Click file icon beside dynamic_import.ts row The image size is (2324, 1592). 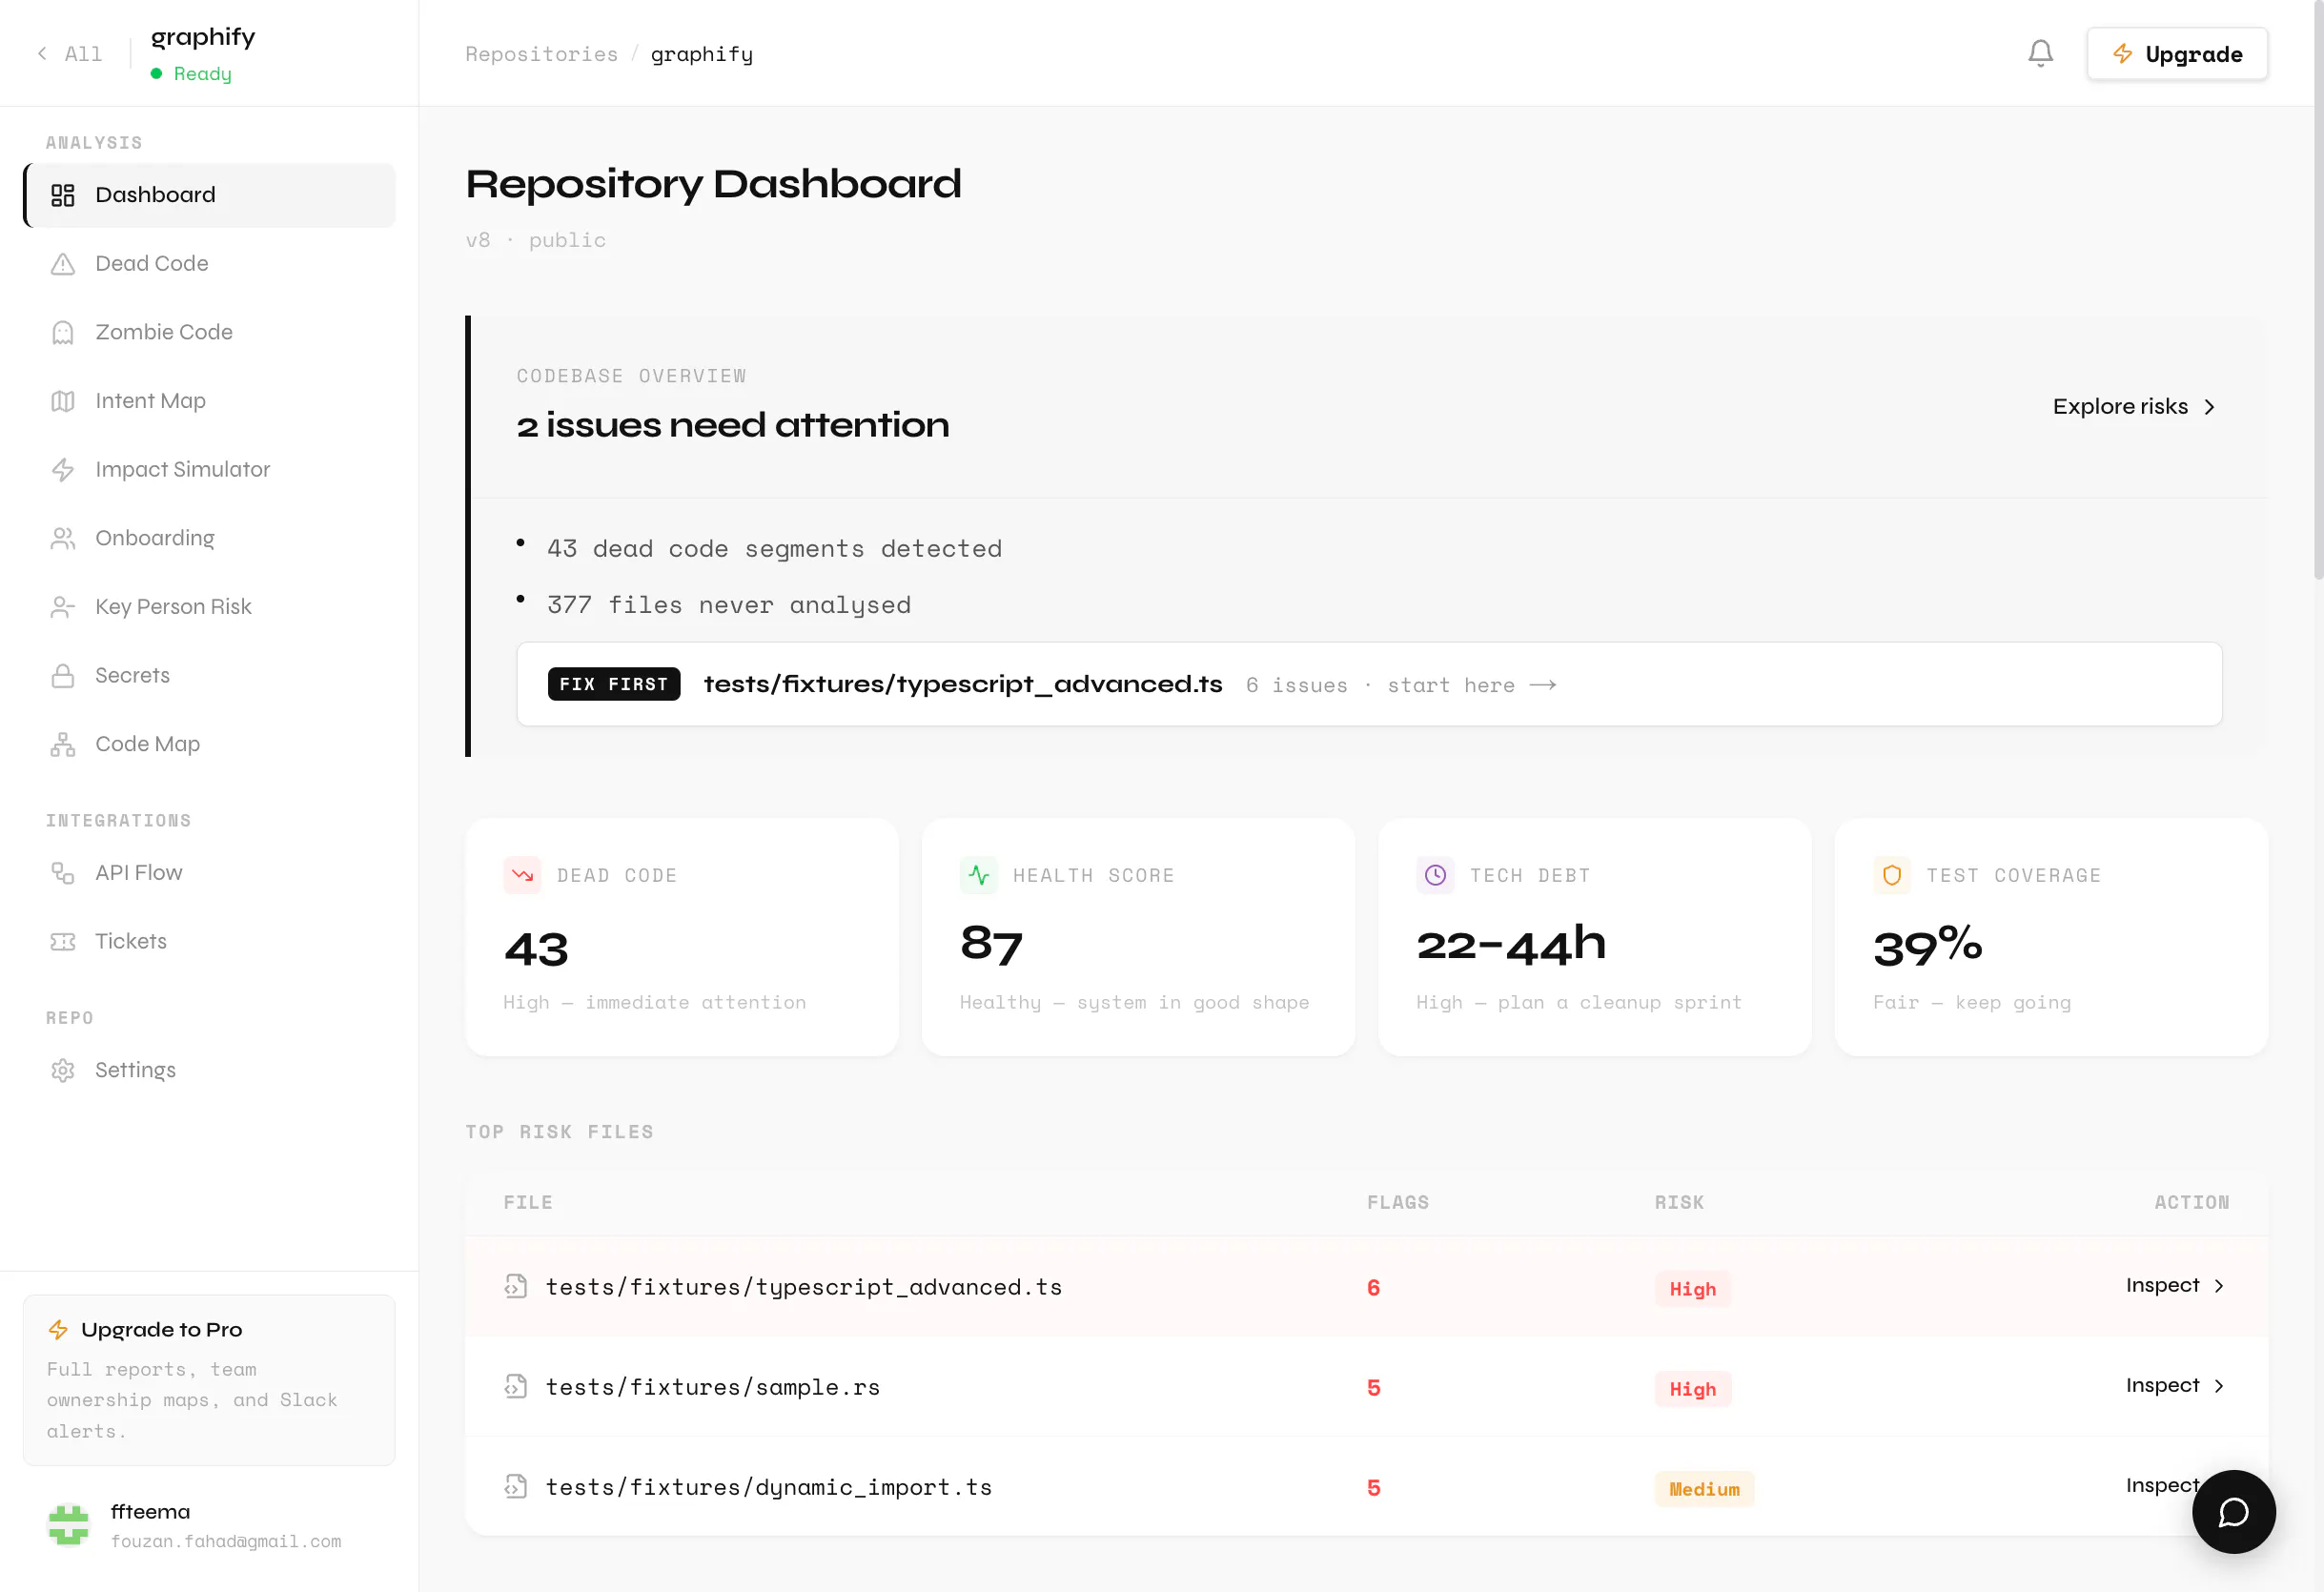pos(515,1486)
